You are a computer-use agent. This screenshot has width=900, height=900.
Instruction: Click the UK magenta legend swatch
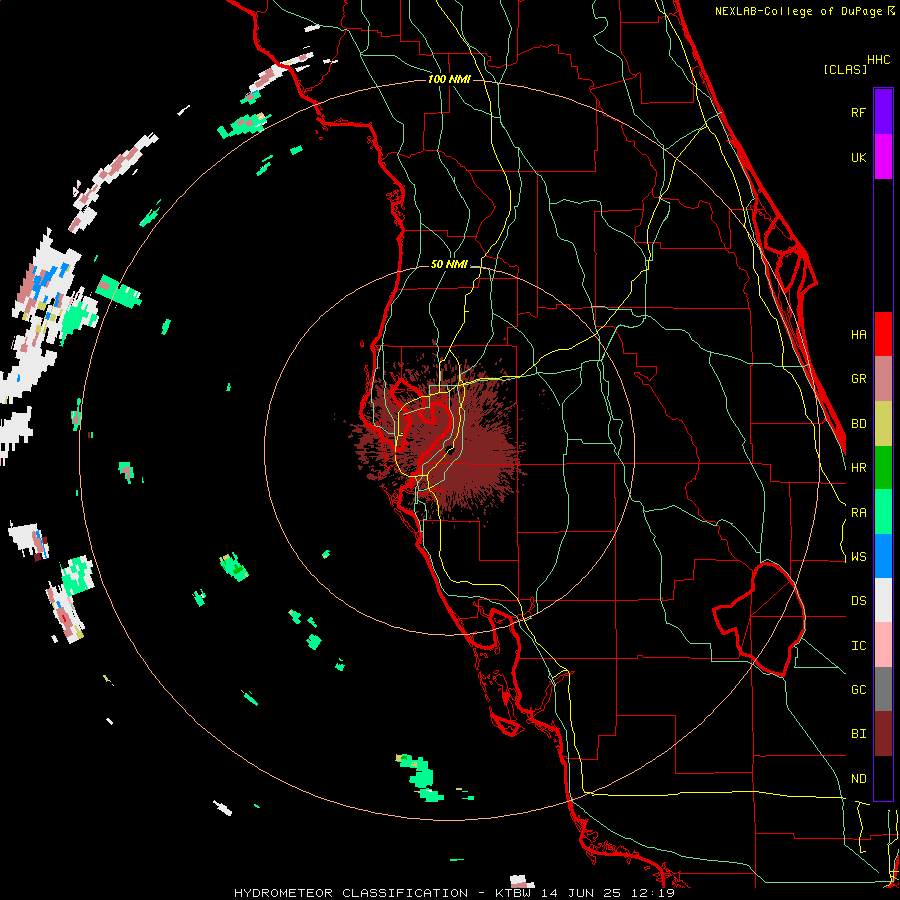pos(883,157)
